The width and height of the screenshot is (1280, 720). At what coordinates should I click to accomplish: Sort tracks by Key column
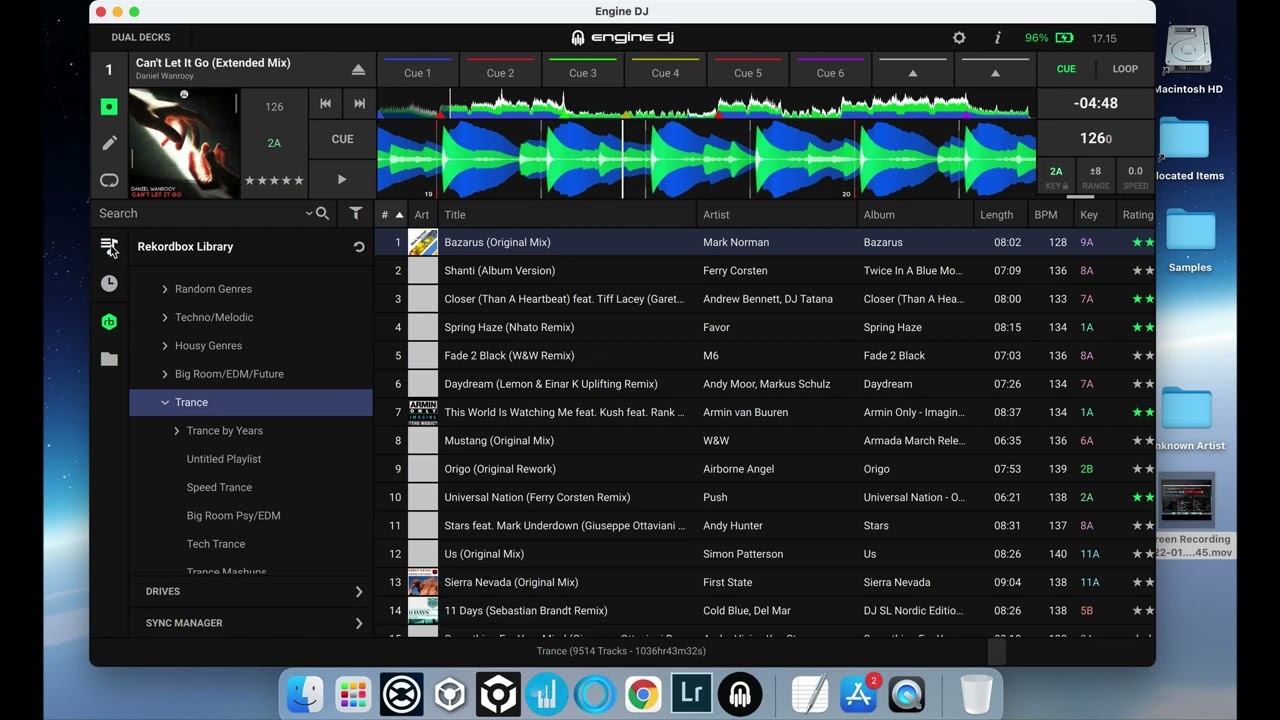pos(1089,215)
